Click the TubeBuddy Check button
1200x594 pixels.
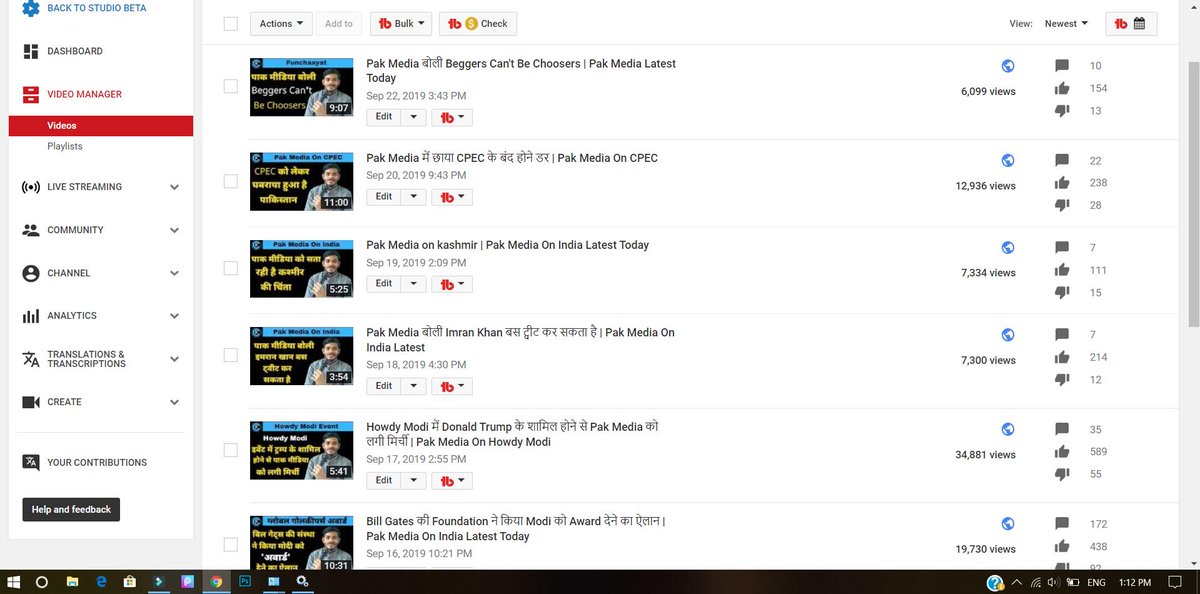point(479,24)
